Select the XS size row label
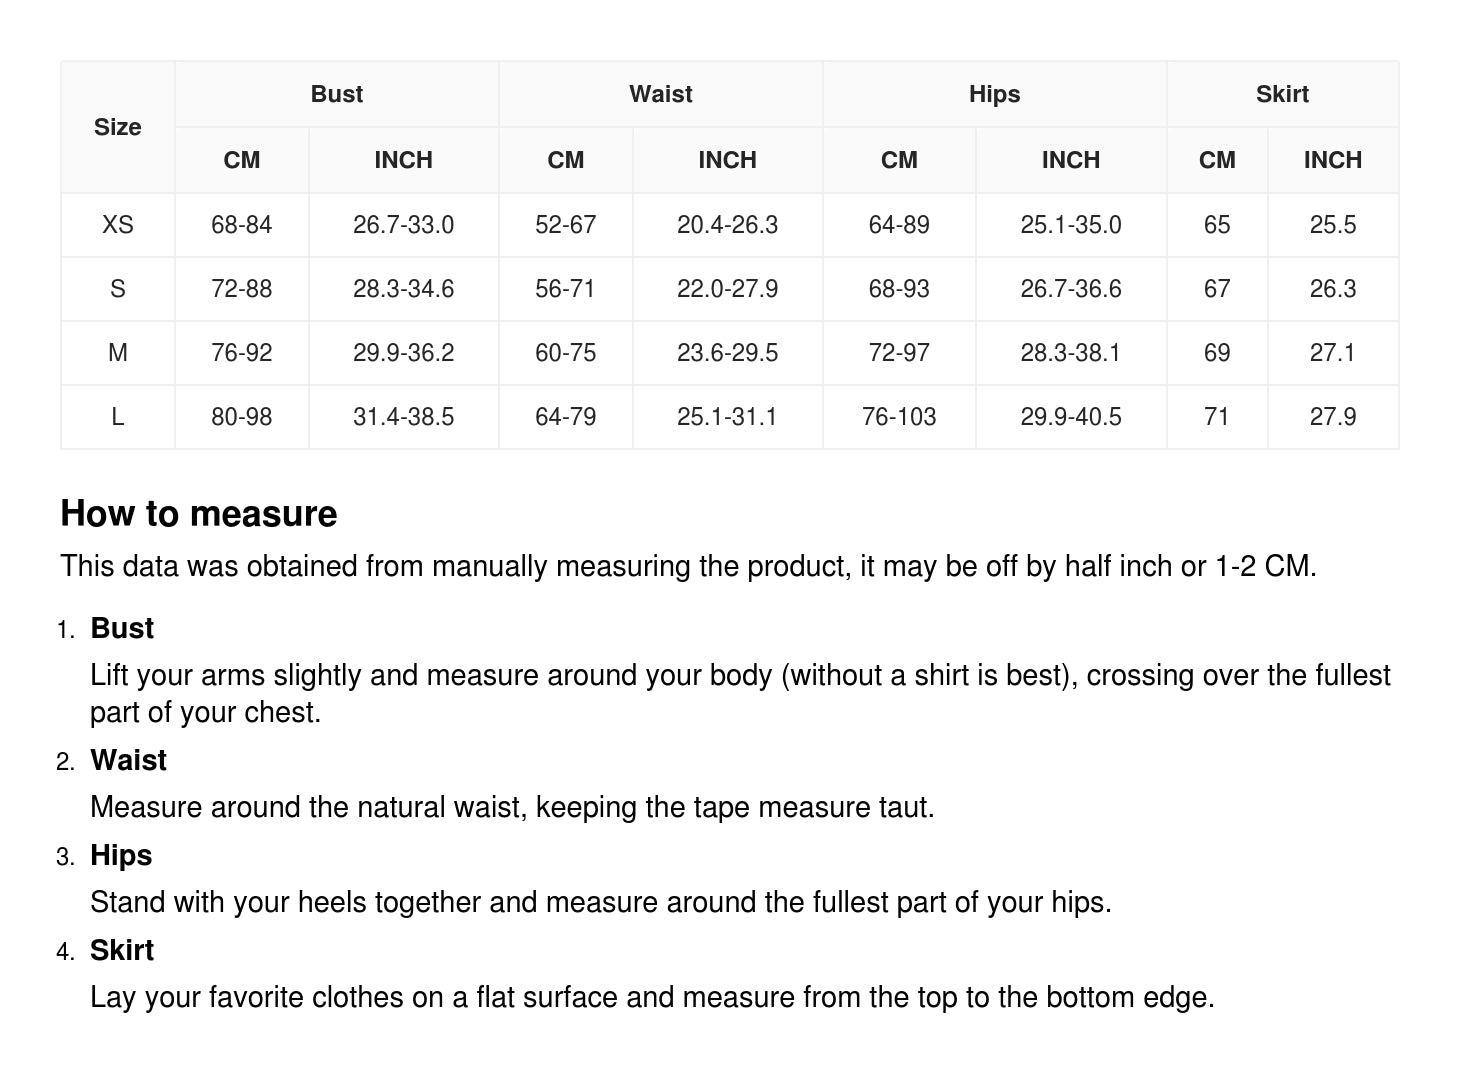 click(118, 225)
